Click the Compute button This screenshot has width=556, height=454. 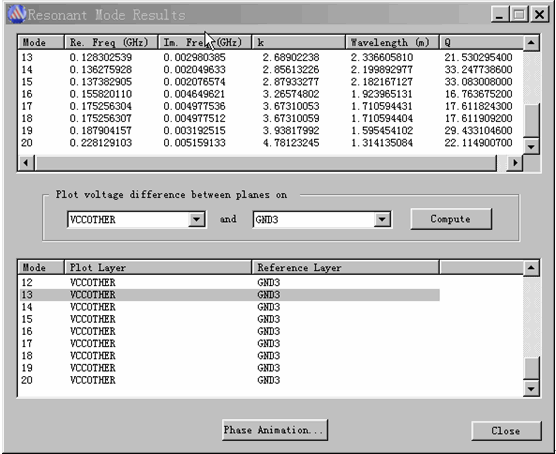click(x=451, y=219)
